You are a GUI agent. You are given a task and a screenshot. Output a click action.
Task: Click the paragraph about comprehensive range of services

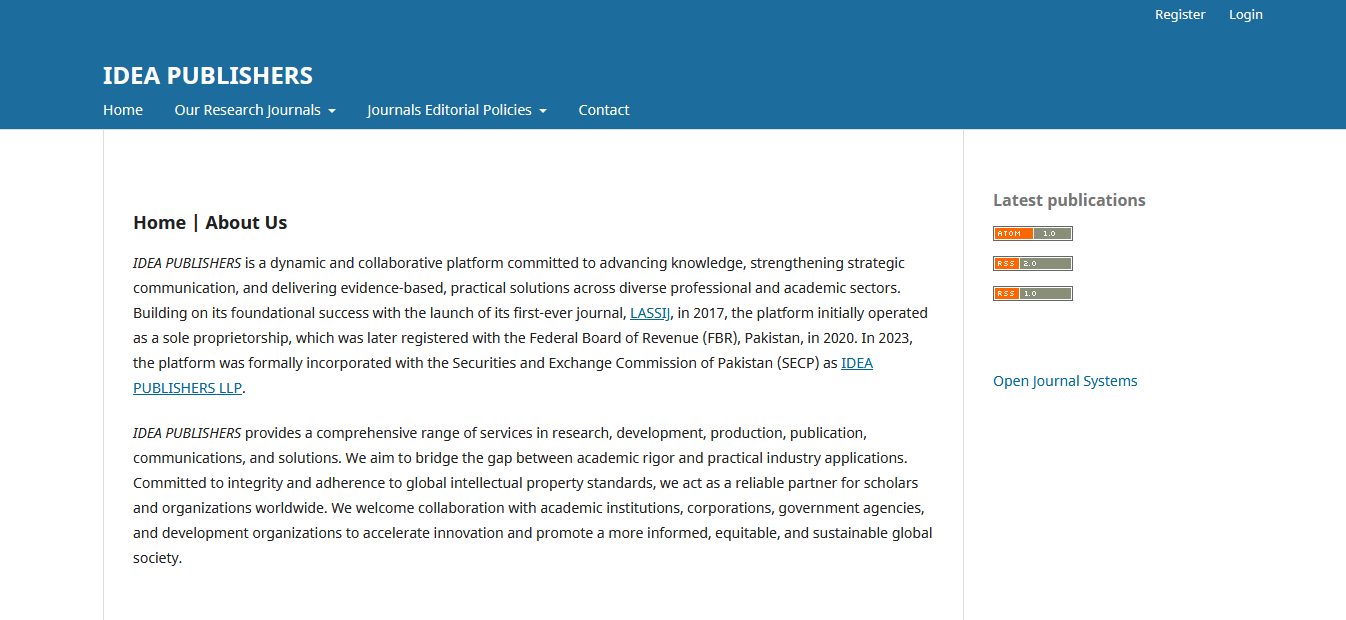533,495
